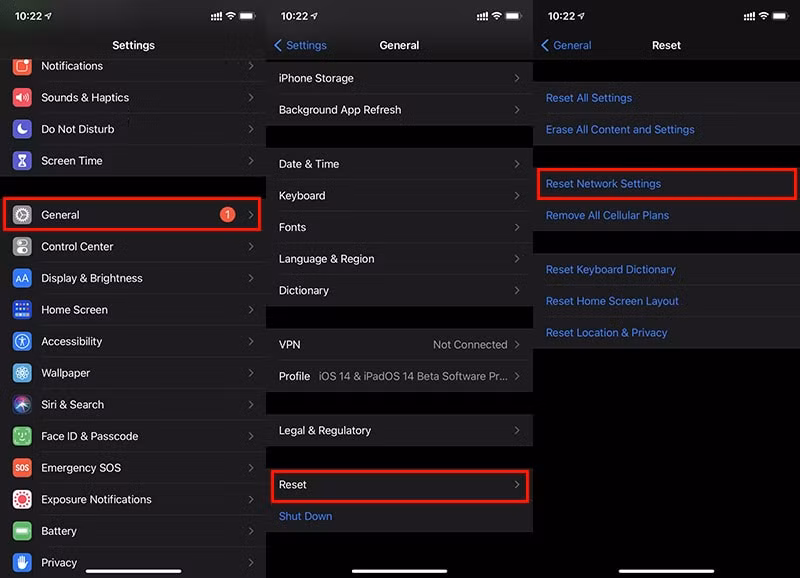Tap Remove All Cellular Plans
This screenshot has height=578, width=800.
tap(607, 215)
